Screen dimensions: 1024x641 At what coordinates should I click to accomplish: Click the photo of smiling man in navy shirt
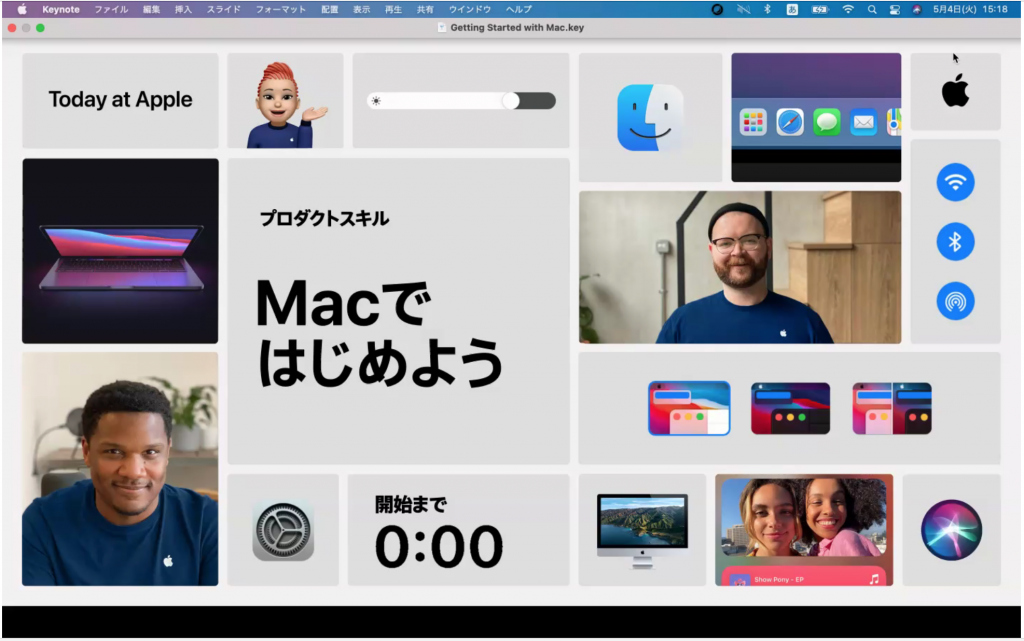120,469
